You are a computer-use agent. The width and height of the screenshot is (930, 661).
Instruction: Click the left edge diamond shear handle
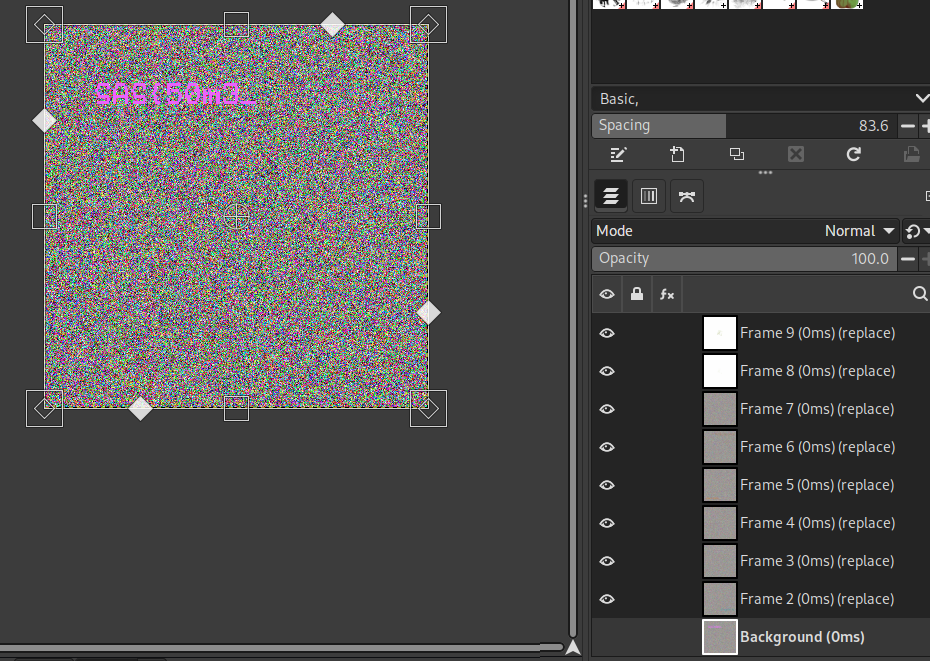click(44, 120)
